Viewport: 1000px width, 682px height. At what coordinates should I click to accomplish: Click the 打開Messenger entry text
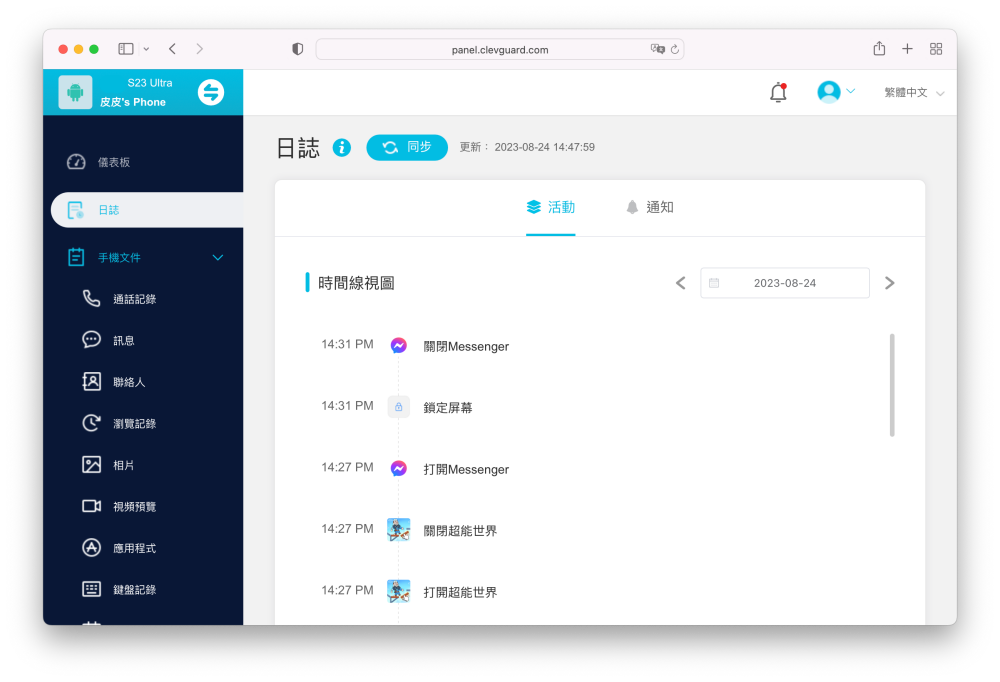[x=466, y=470]
